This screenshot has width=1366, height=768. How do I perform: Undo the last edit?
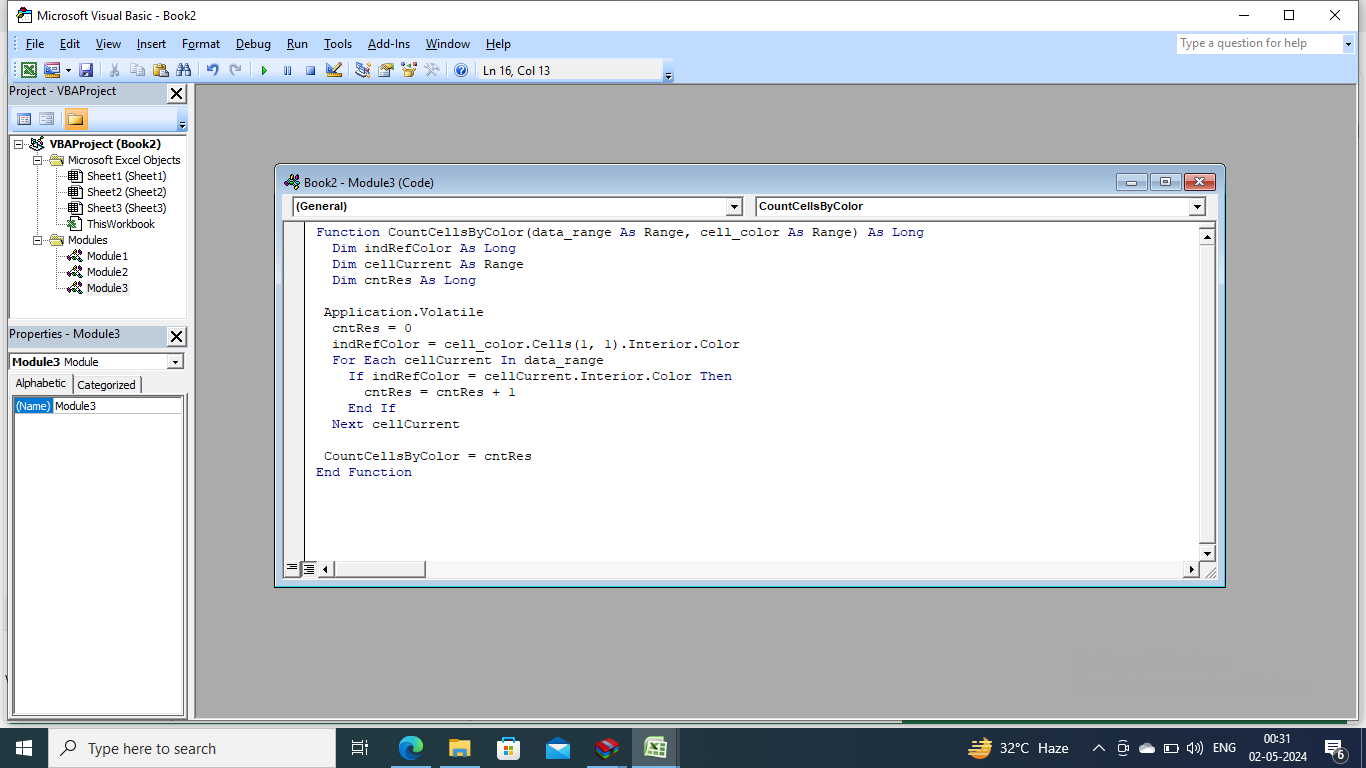(x=212, y=70)
